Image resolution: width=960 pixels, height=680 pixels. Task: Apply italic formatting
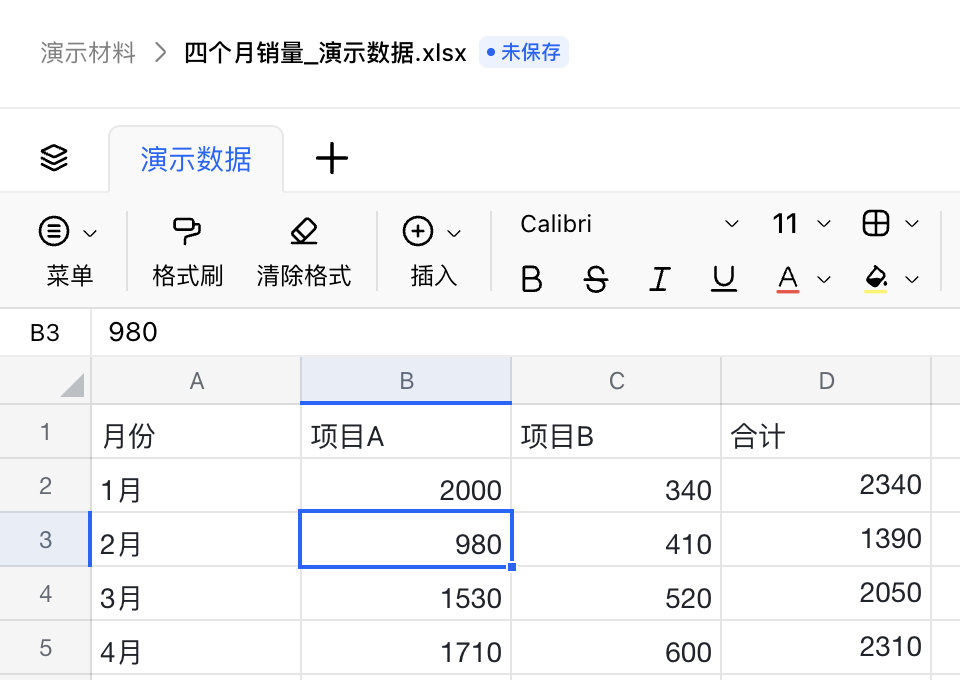point(659,279)
